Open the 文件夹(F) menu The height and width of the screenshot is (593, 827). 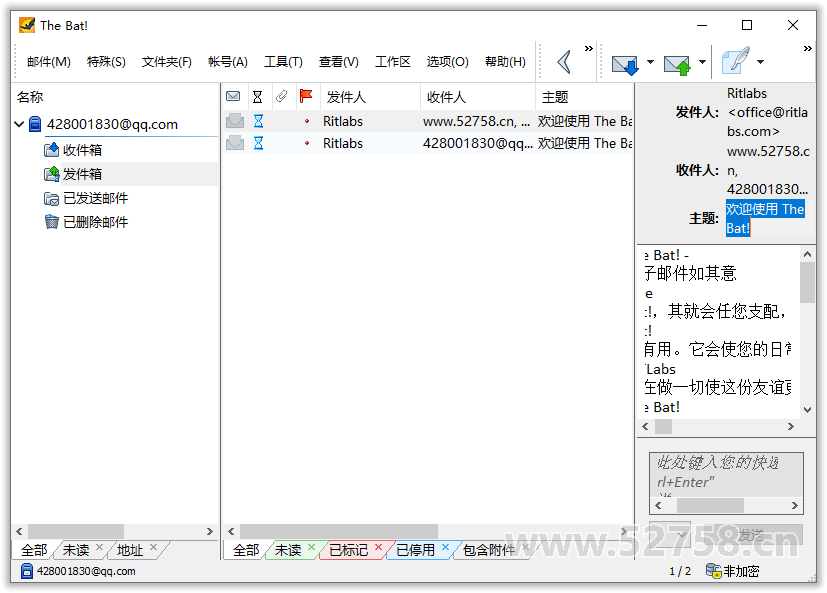[166, 62]
